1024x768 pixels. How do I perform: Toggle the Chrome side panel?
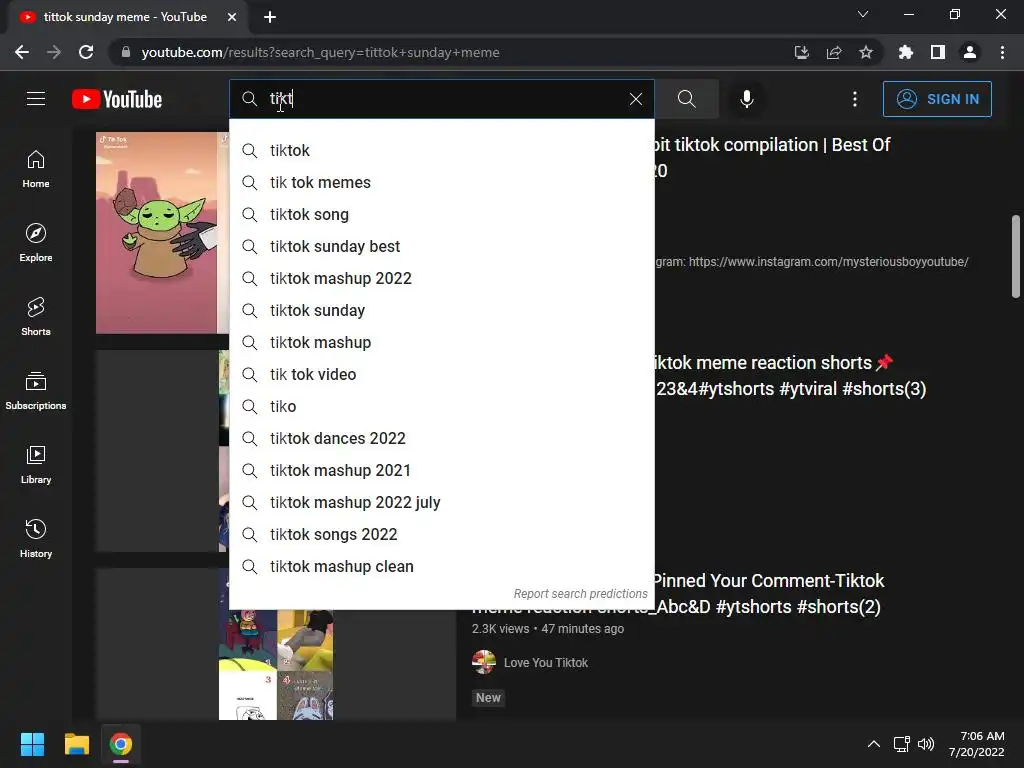point(938,52)
